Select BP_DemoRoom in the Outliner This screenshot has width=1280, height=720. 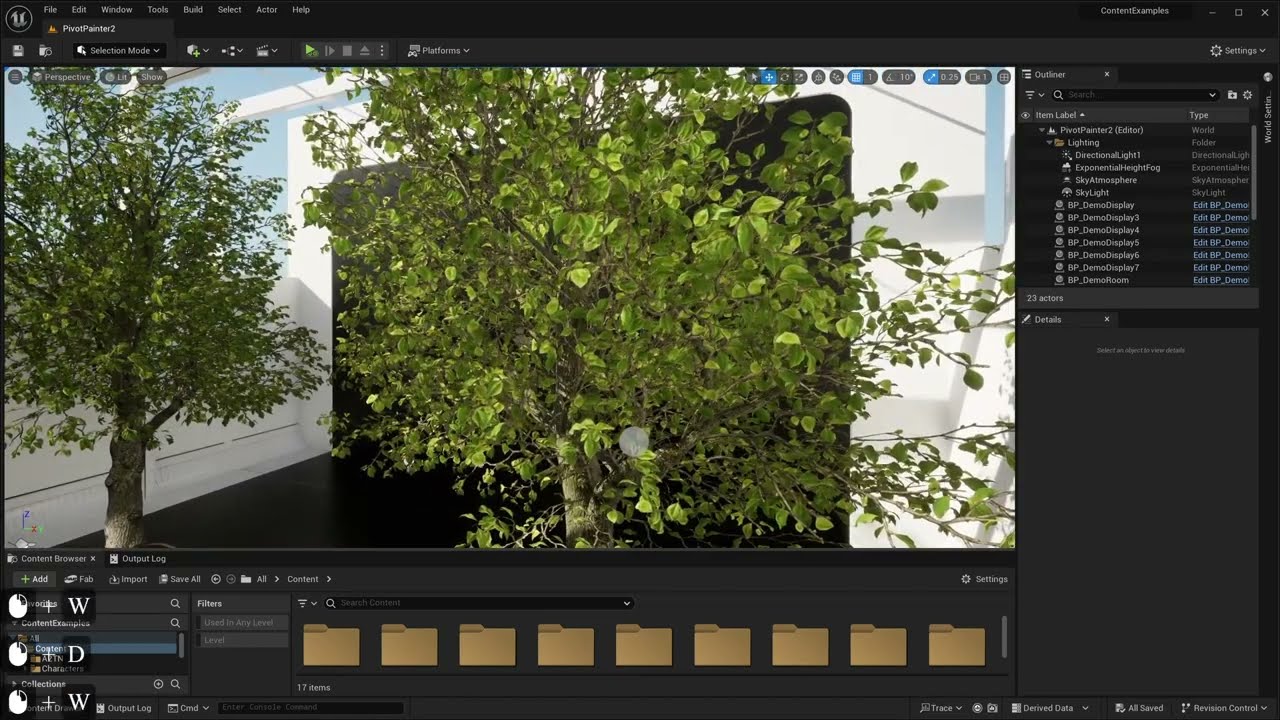point(1098,280)
